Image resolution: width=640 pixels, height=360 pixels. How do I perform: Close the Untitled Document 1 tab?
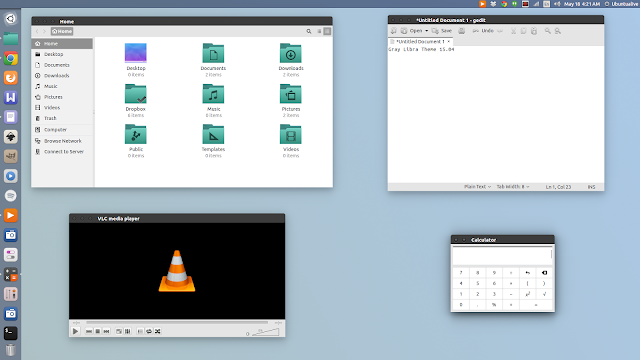click(x=449, y=42)
